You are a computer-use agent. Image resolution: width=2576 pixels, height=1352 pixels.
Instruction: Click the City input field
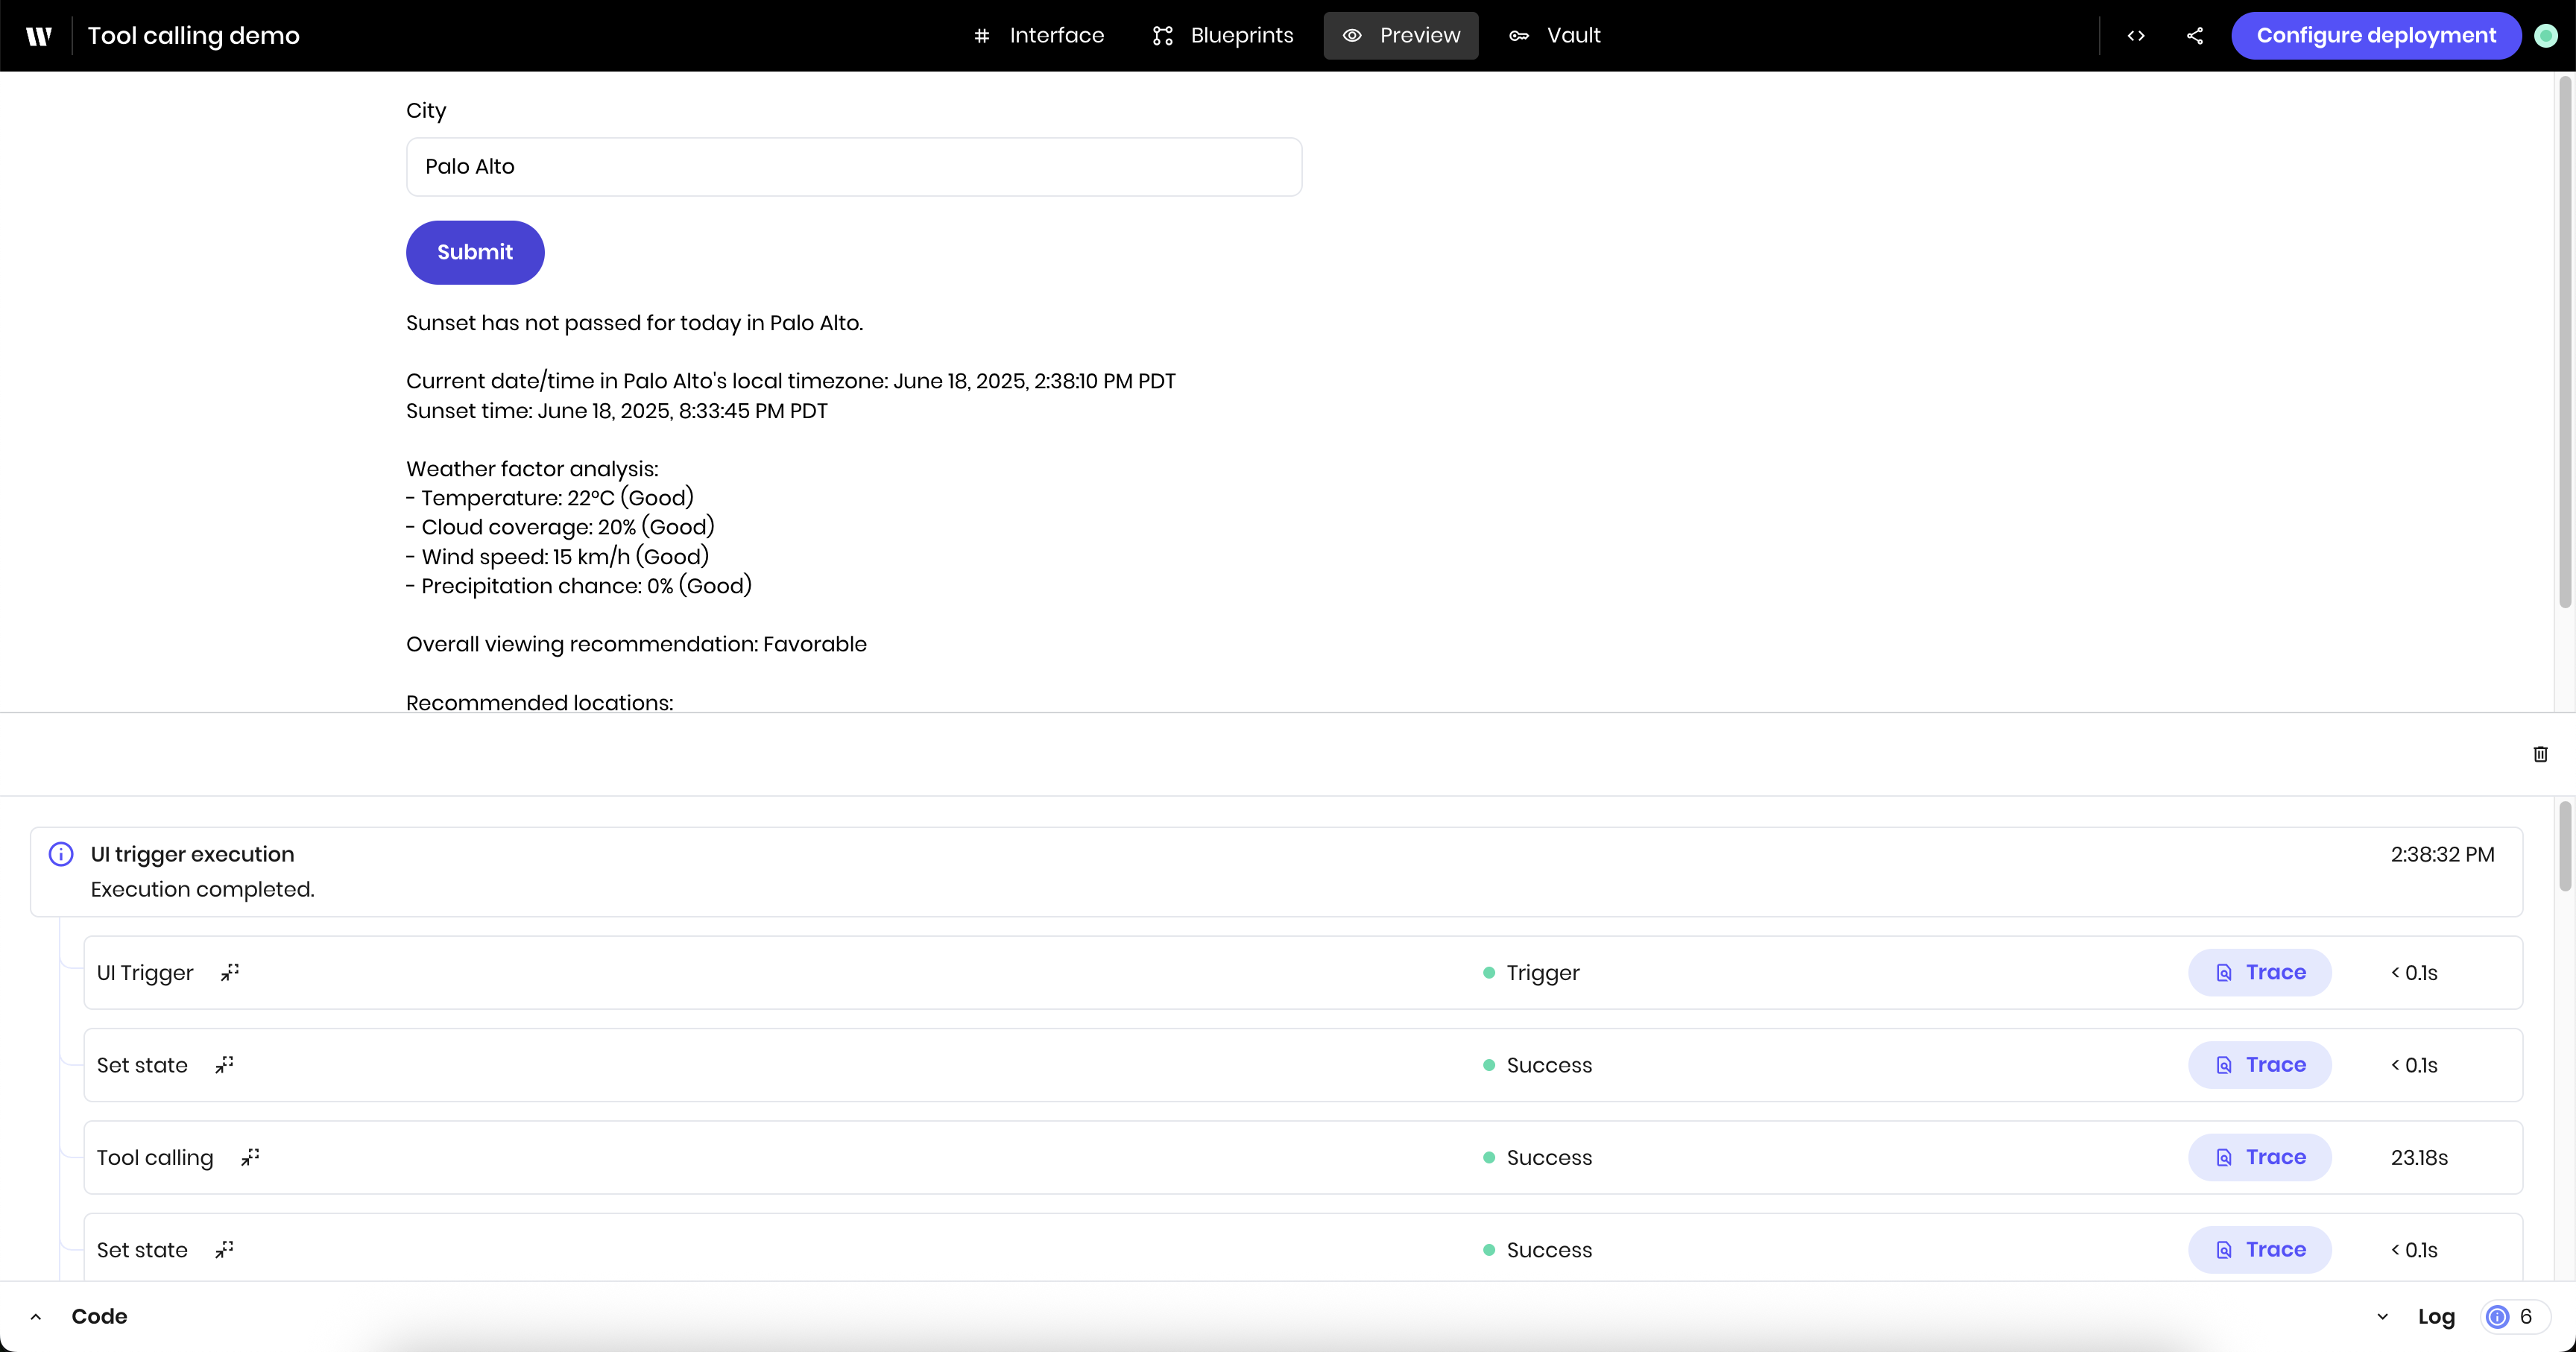[x=853, y=167]
